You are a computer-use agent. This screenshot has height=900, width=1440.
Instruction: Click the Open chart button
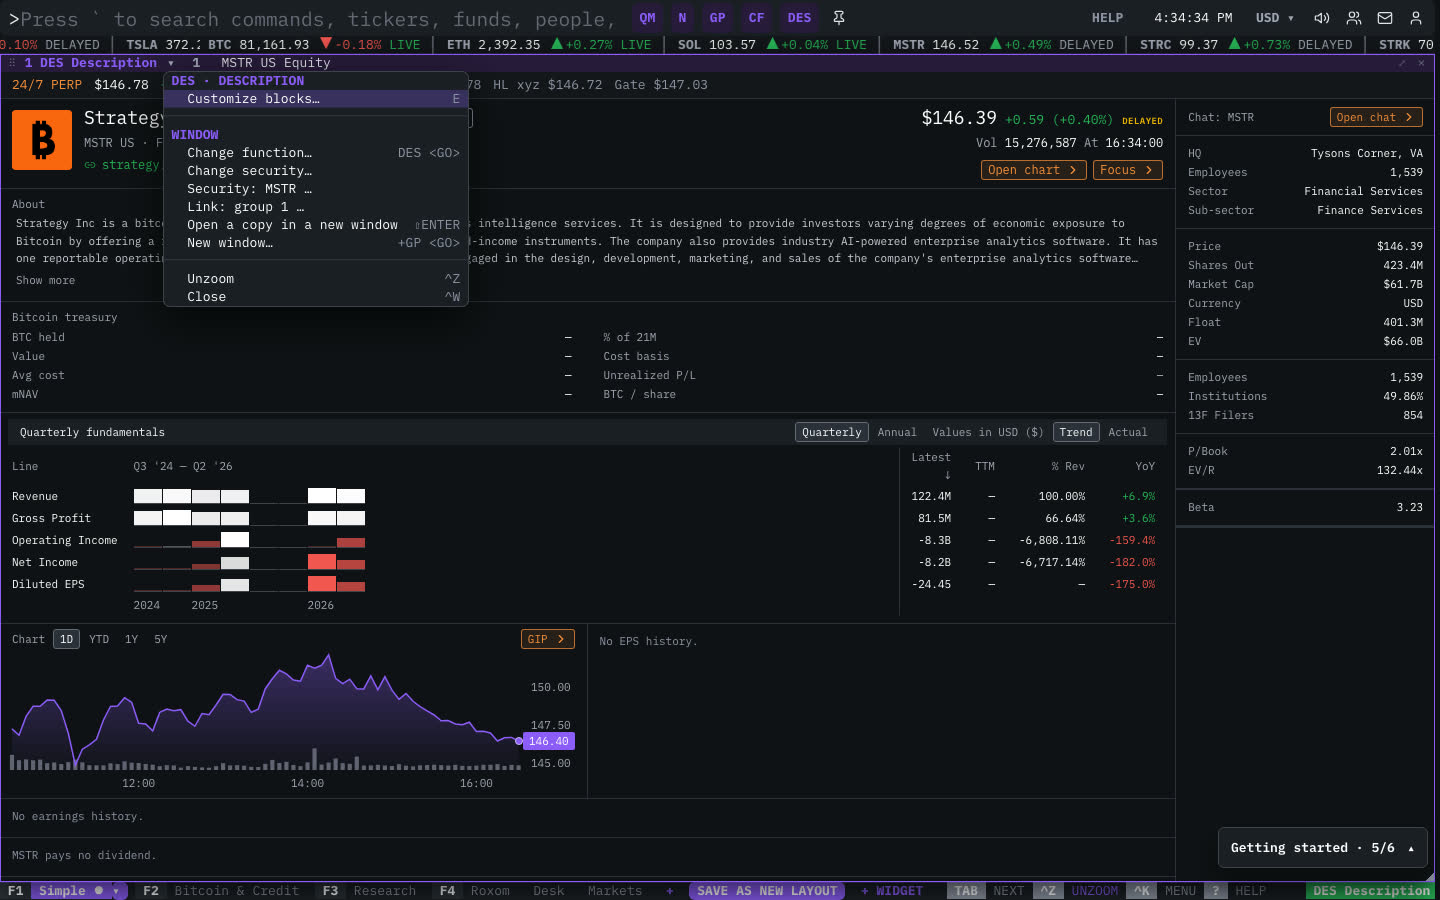(1033, 170)
